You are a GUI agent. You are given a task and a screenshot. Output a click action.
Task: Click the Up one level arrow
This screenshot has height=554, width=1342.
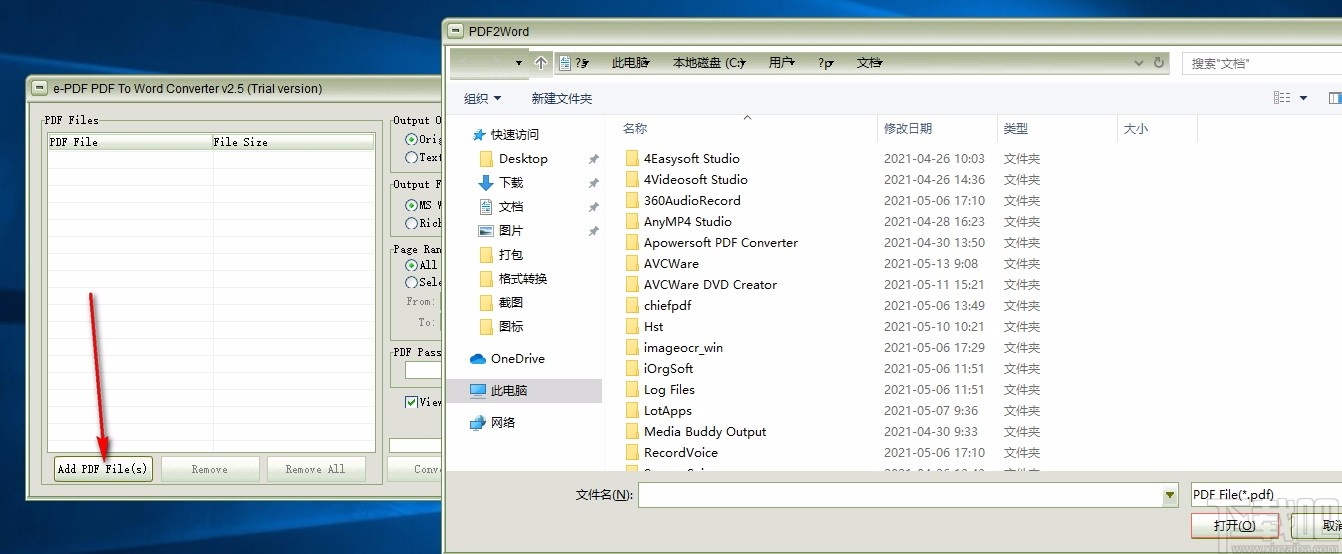[541, 62]
